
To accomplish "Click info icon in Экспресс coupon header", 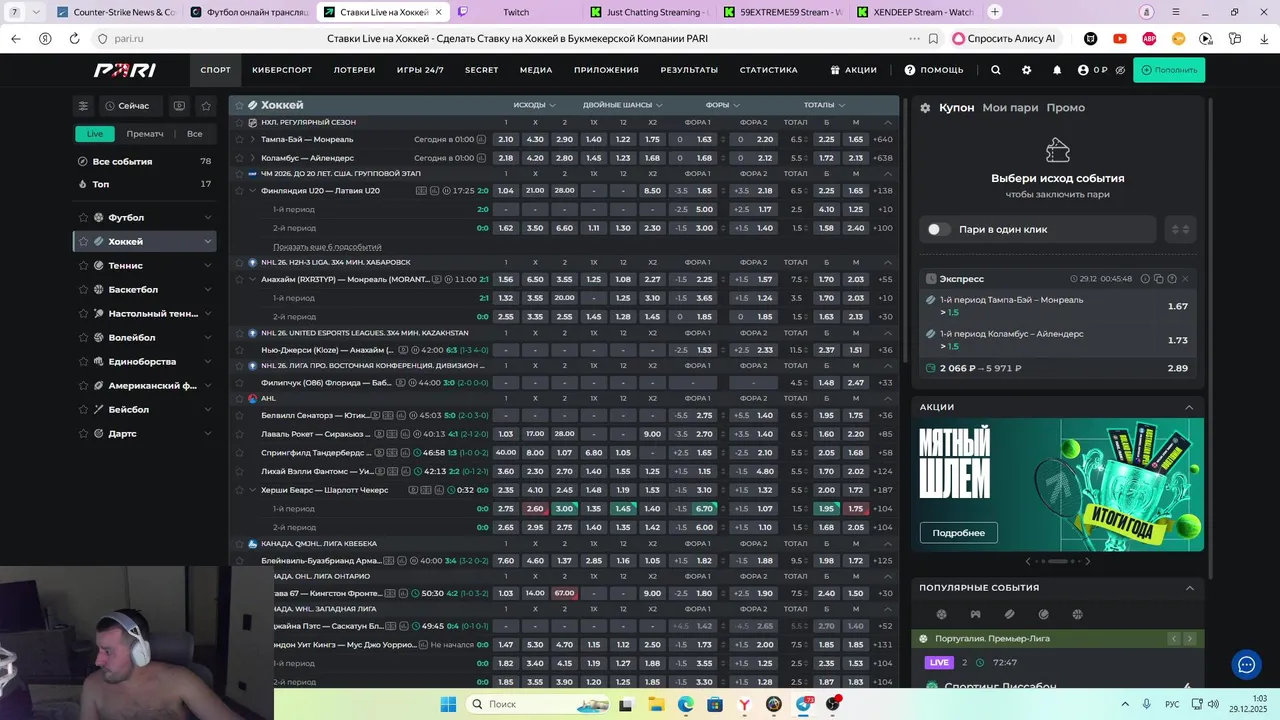I will pyautogui.click(x=1144, y=279).
